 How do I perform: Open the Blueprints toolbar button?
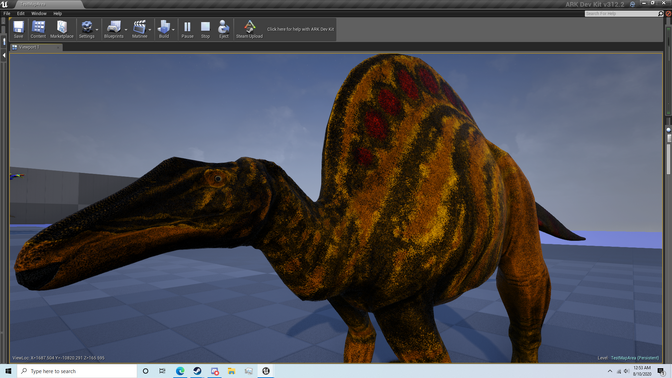coord(114,29)
